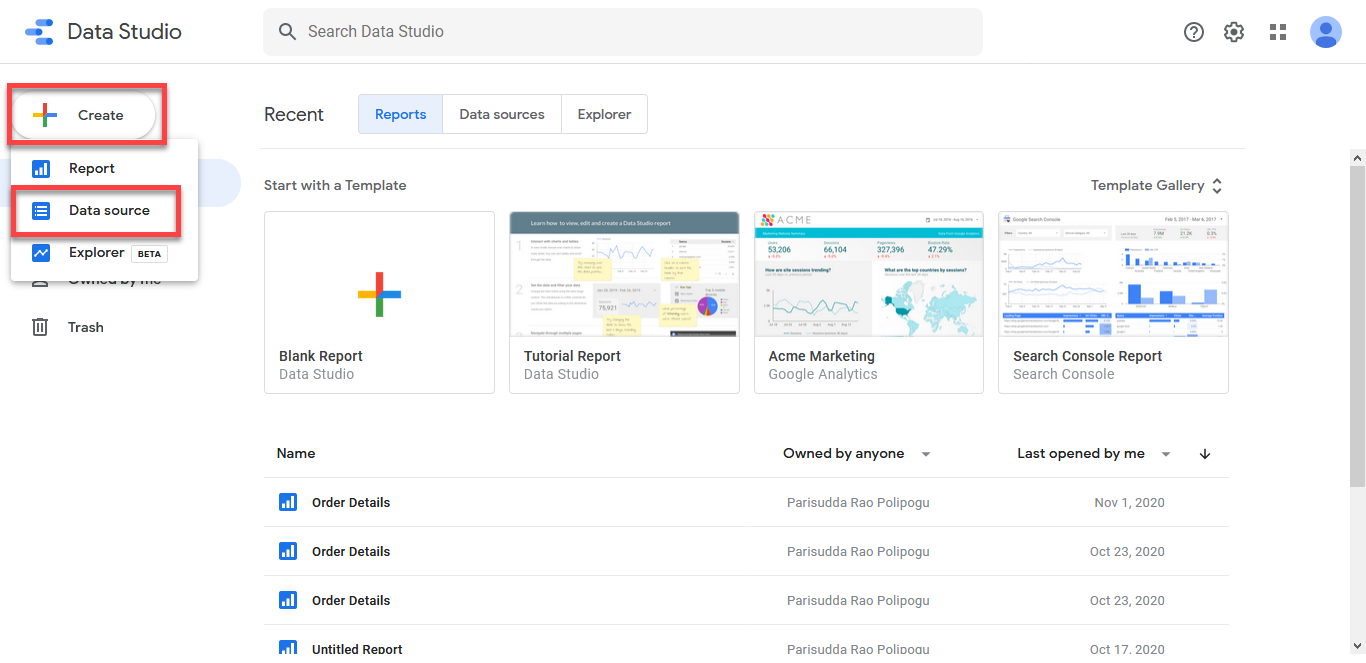Toggle sort direction arrow in list header
The width and height of the screenshot is (1366, 663).
(x=1204, y=454)
